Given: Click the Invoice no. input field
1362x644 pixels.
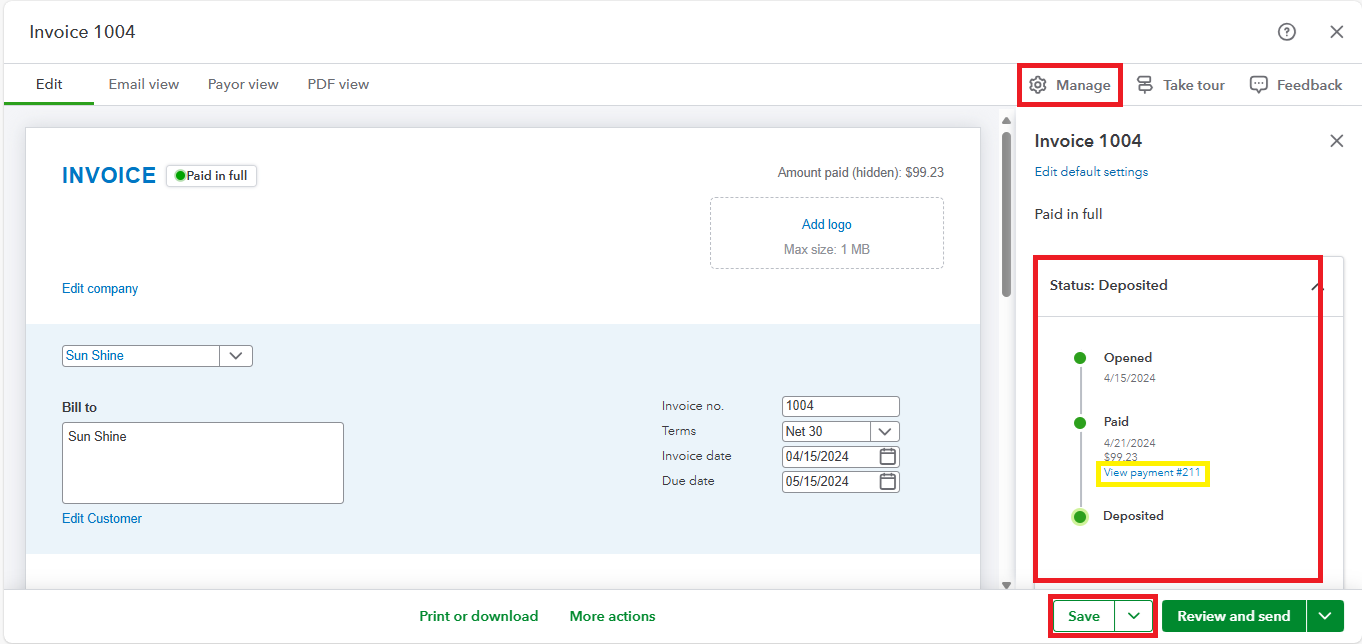Looking at the screenshot, I should click(840, 406).
